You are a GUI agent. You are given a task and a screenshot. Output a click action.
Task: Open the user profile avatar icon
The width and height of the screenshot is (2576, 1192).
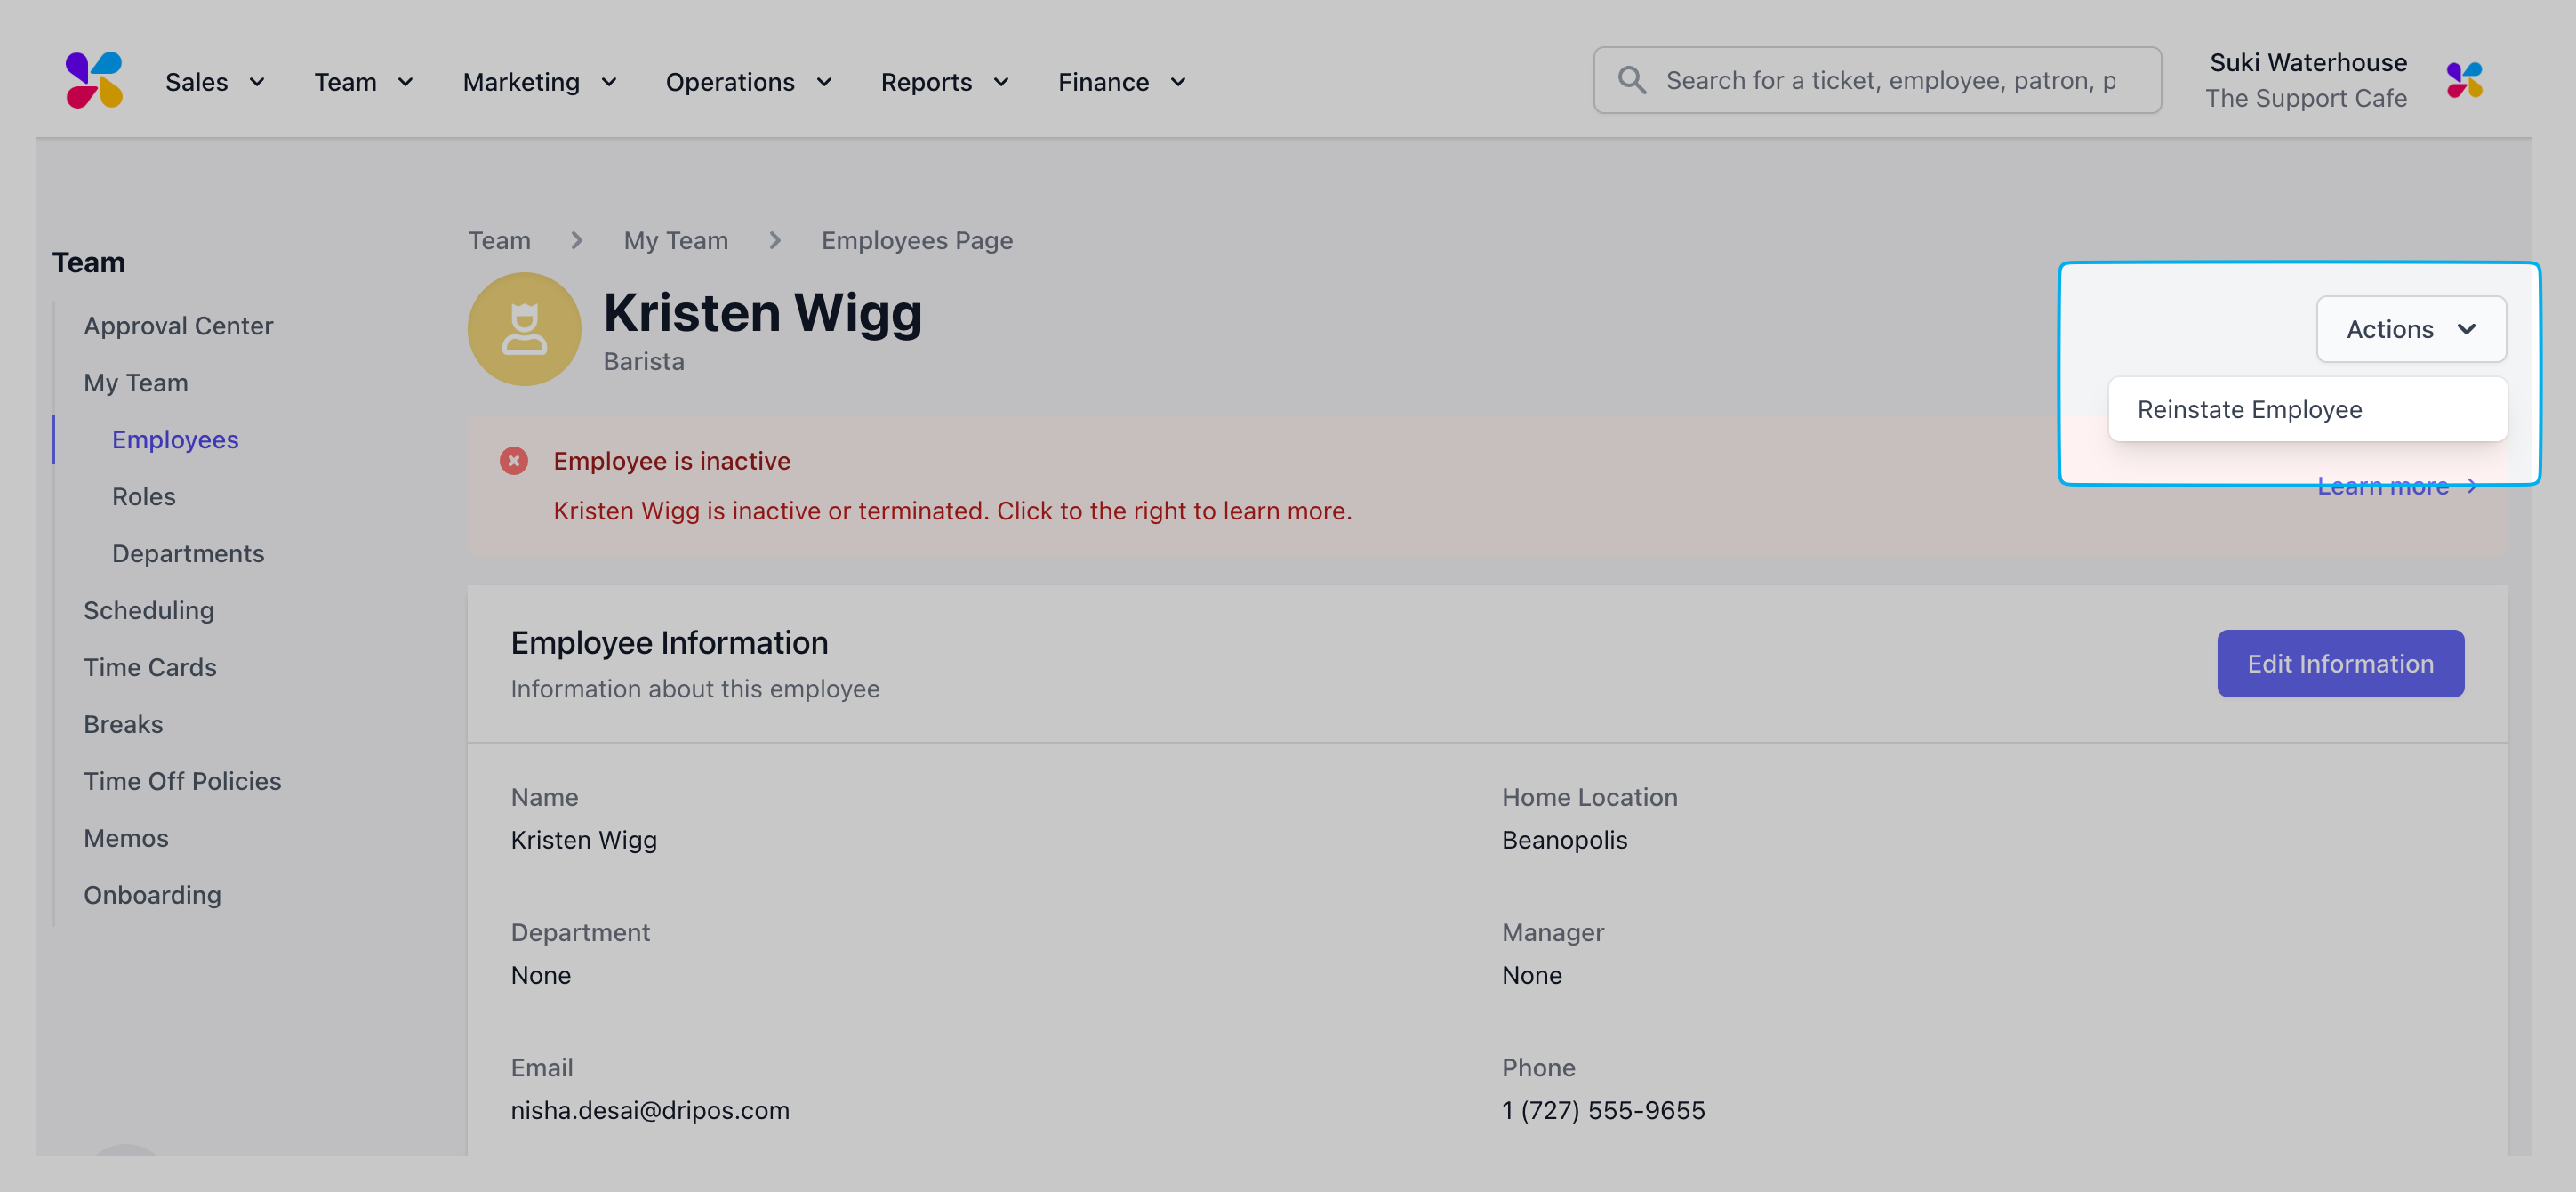pos(2464,80)
